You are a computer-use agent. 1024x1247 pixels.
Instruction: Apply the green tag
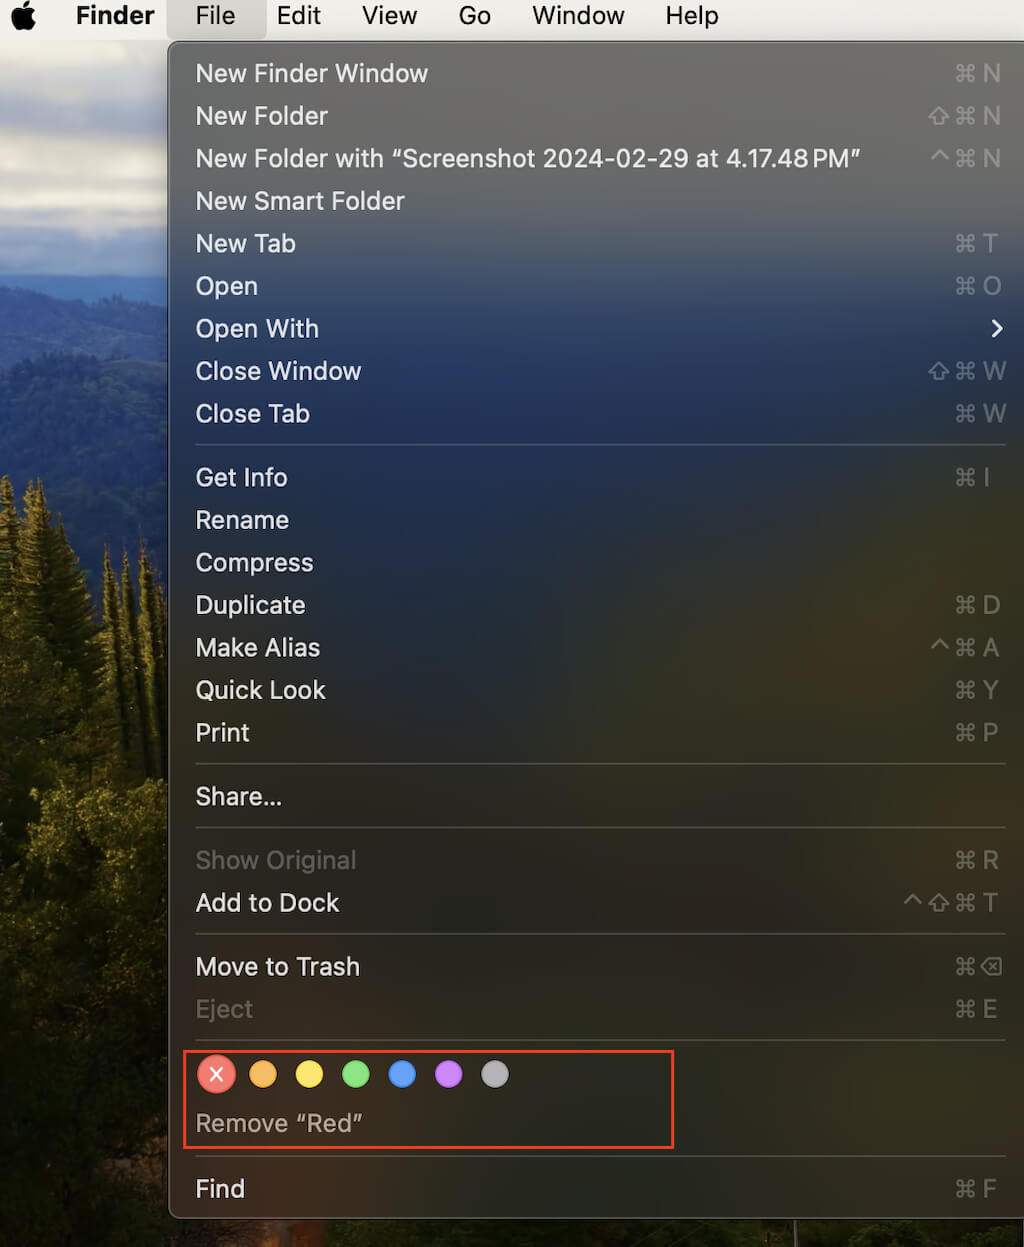356,1074
